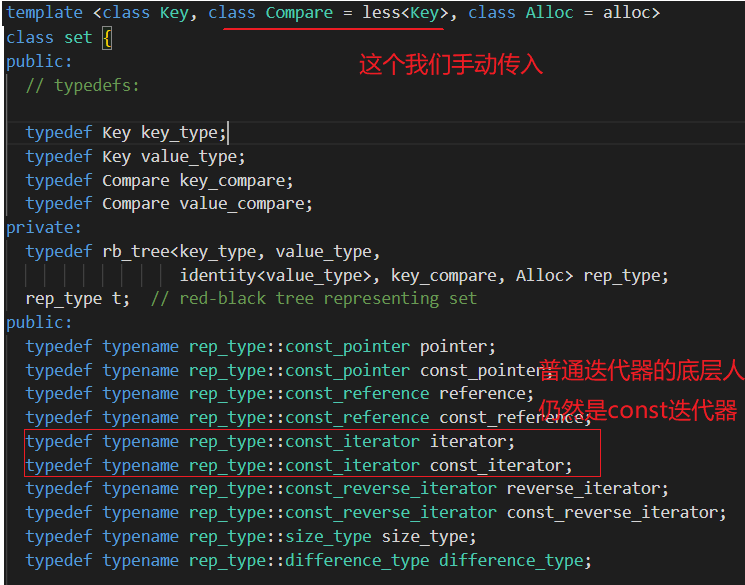745x585 pixels.
Task: Click the "rep_type::difference_type difference_type;" typedef line
Action: (x=309, y=561)
